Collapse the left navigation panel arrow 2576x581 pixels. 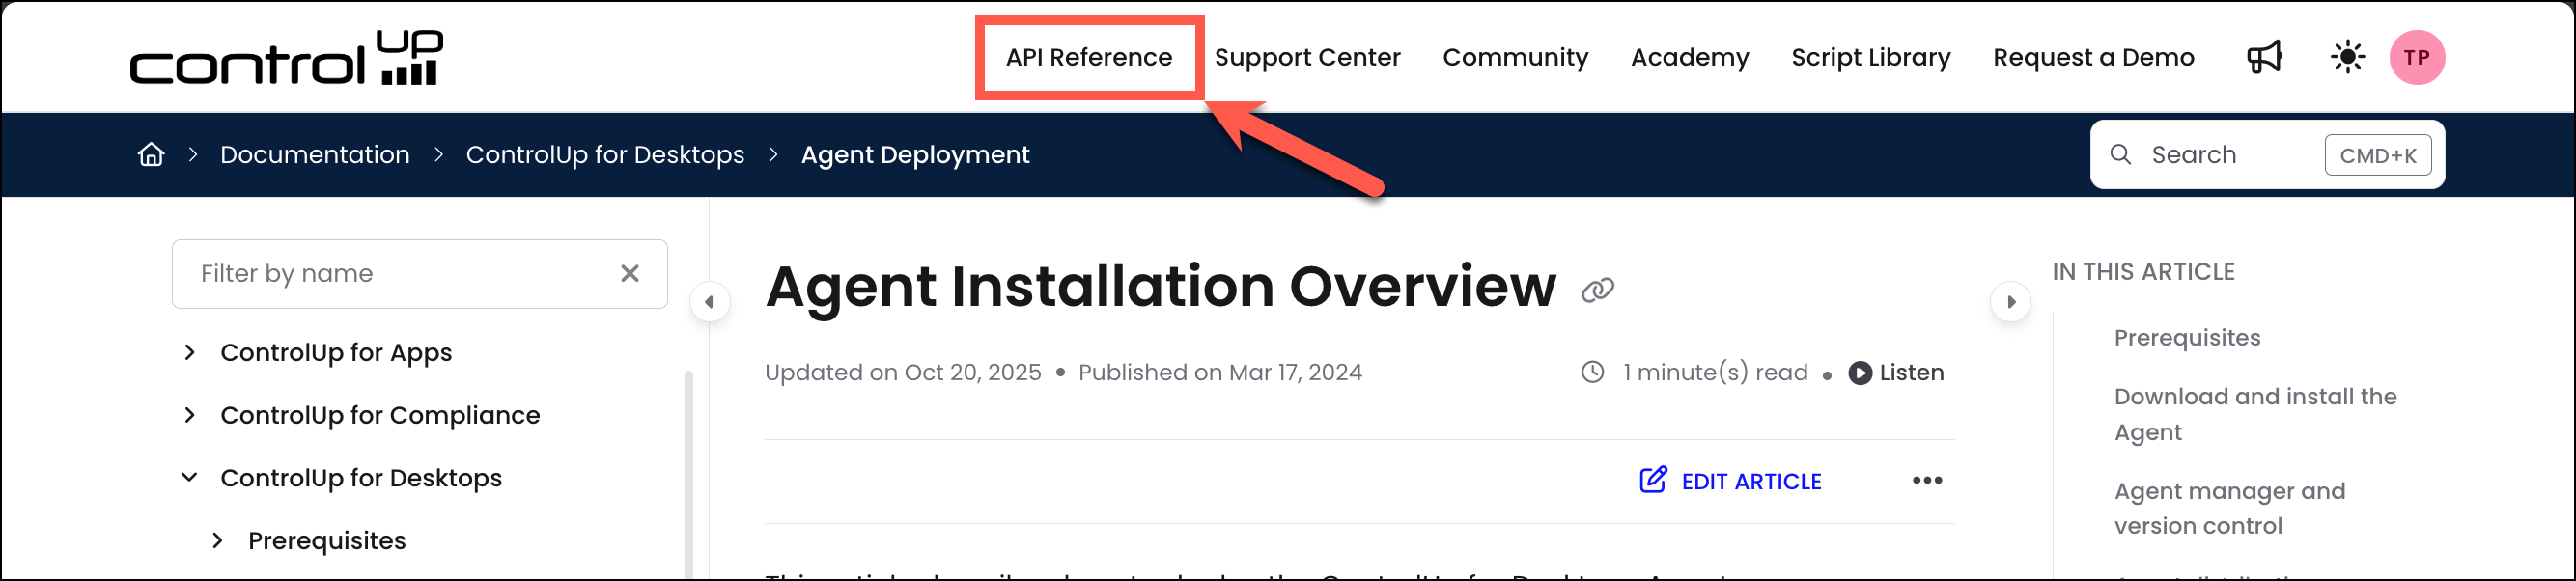coord(709,302)
